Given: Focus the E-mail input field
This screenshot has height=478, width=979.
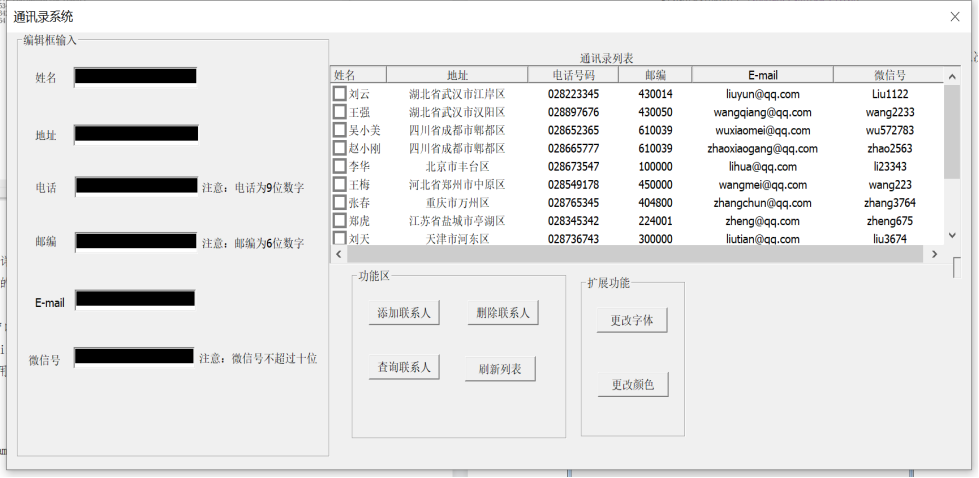Looking at the screenshot, I should (x=135, y=300).
